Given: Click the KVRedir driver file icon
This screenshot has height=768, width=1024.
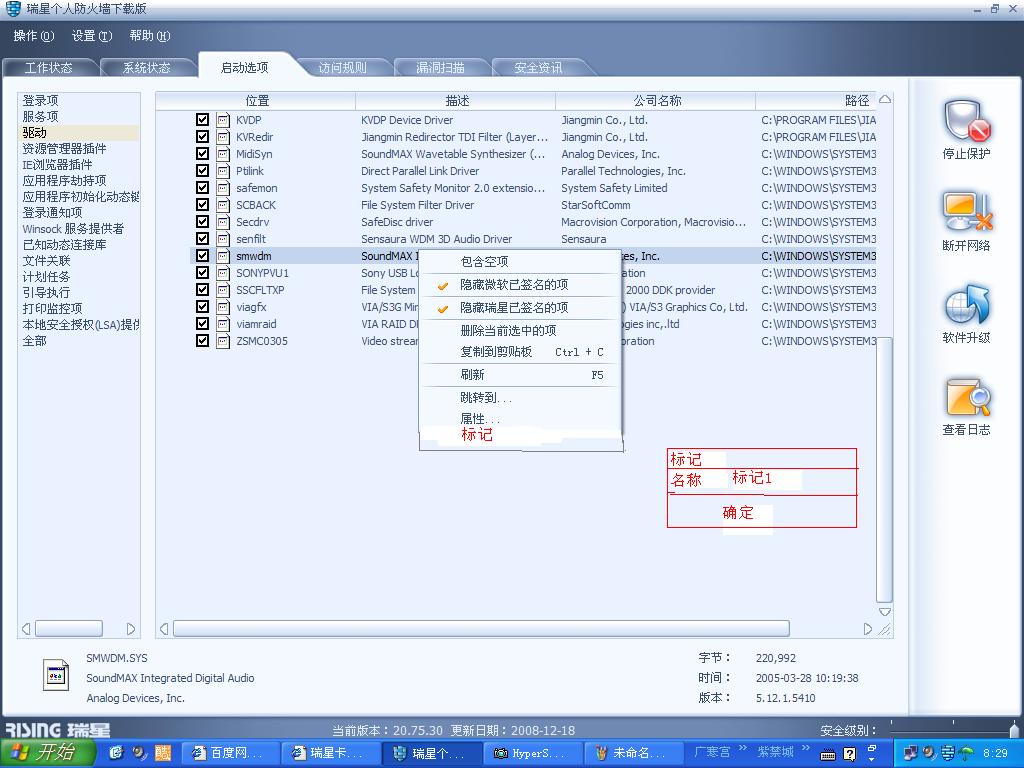Looking at the screenshot, I should coord(223,137).
